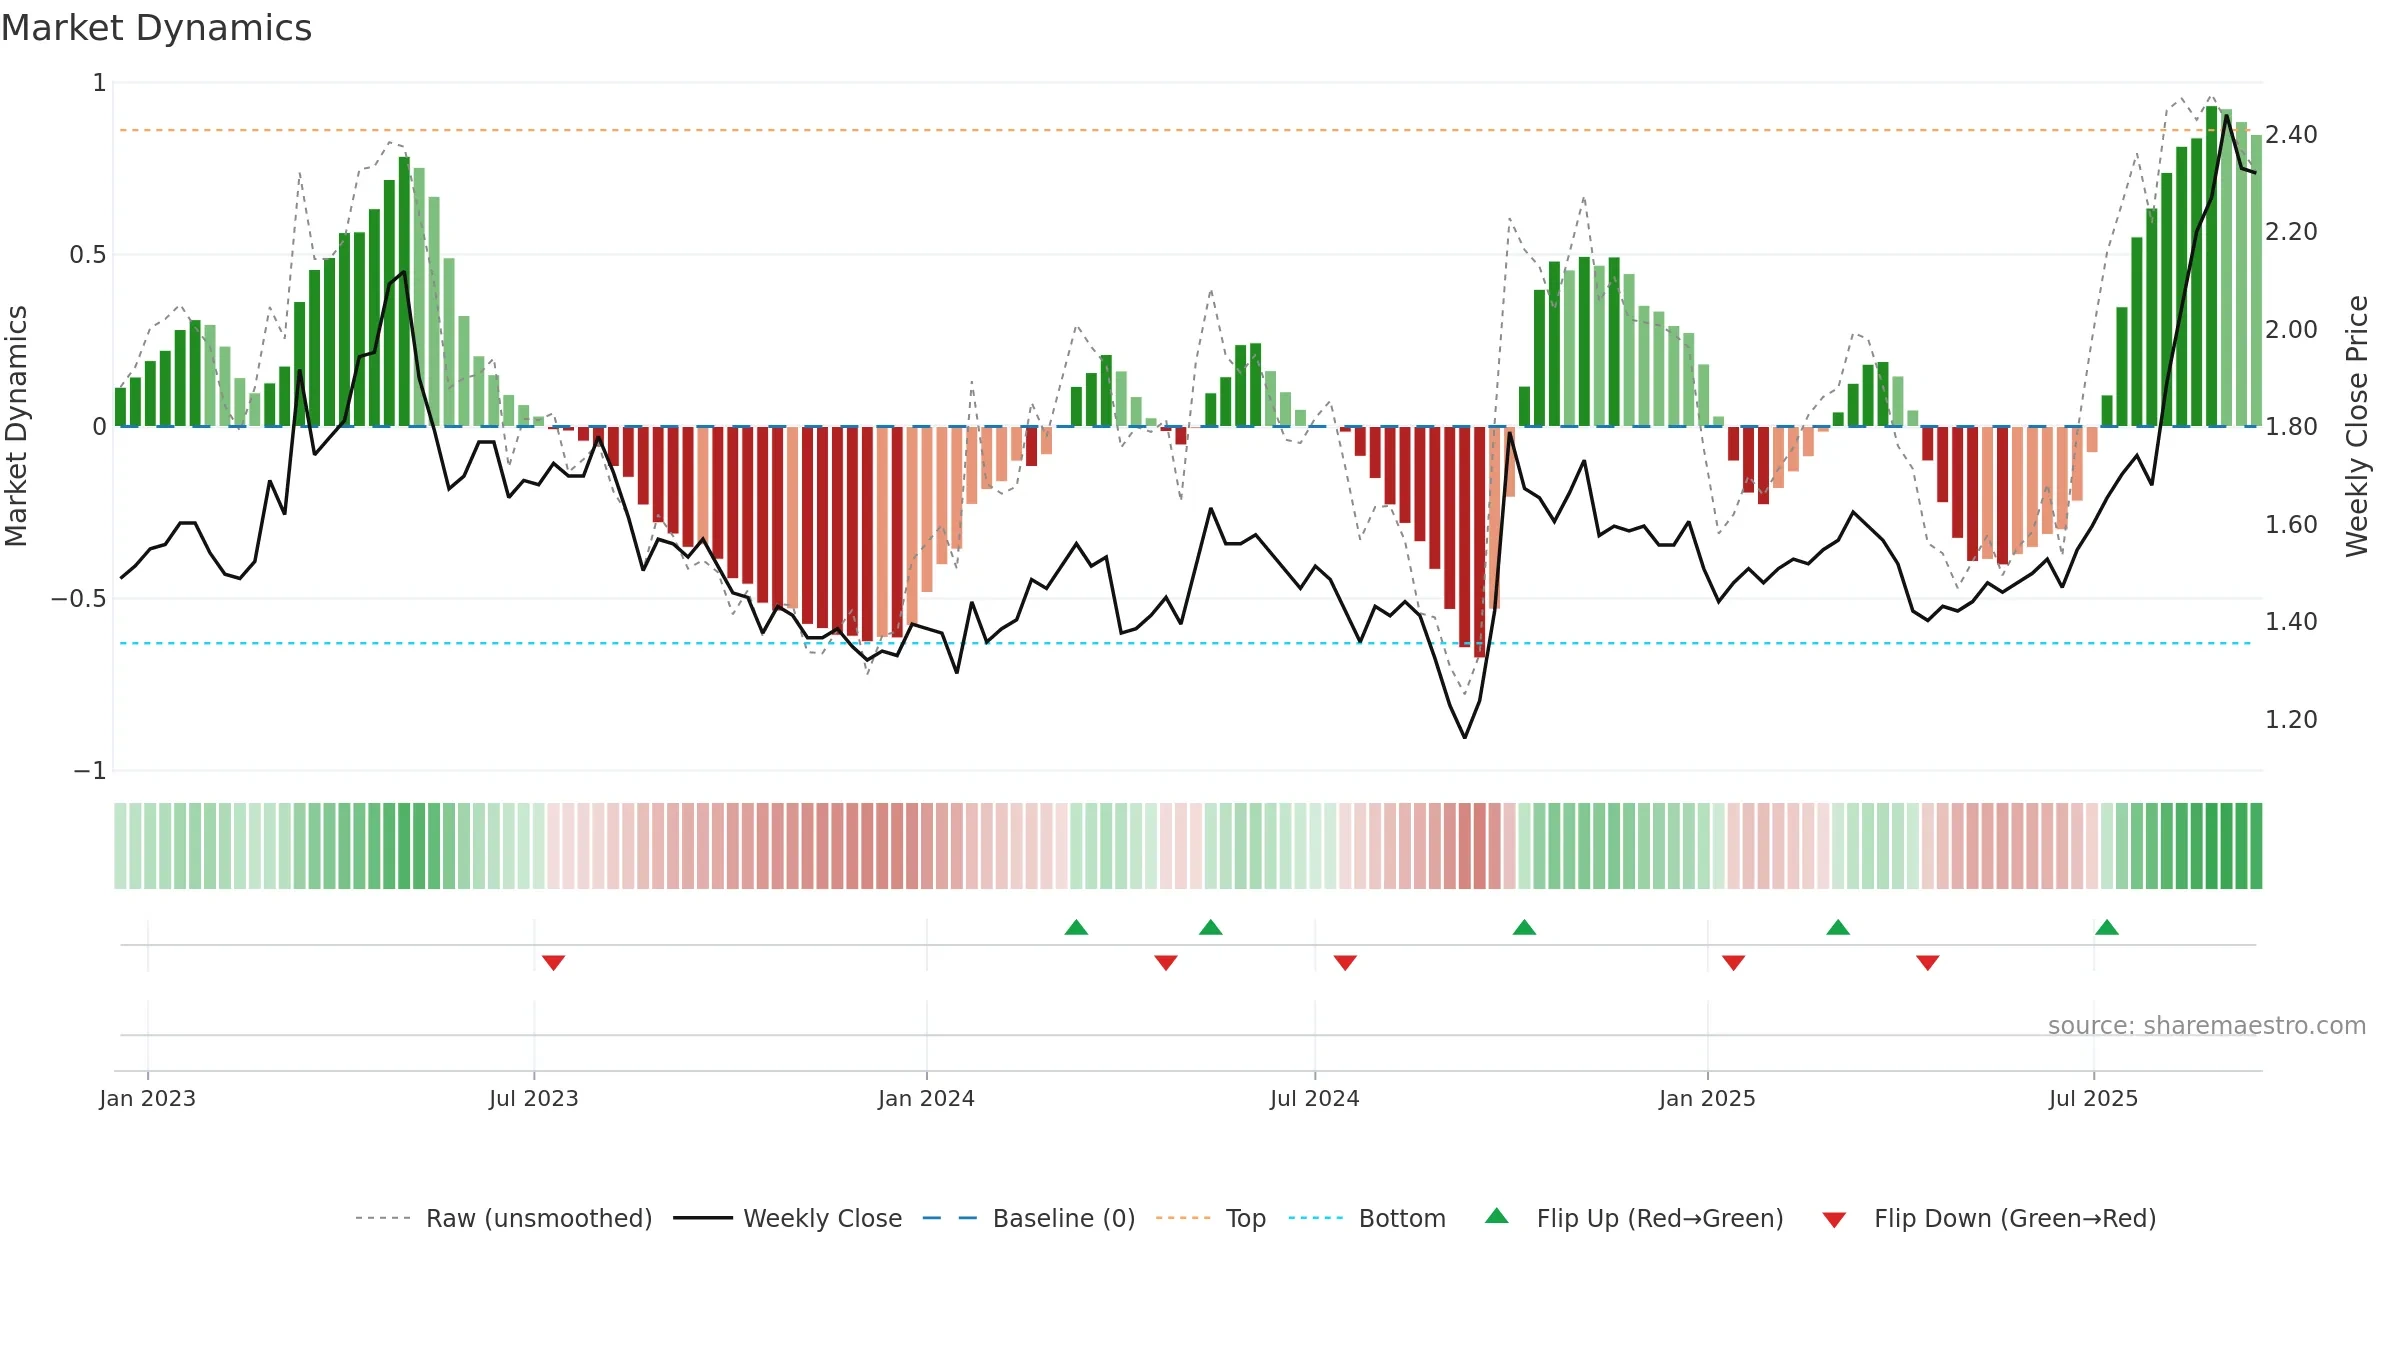
Task: Toggle the Weekly Close legend entry
Action: (788, 1218)
